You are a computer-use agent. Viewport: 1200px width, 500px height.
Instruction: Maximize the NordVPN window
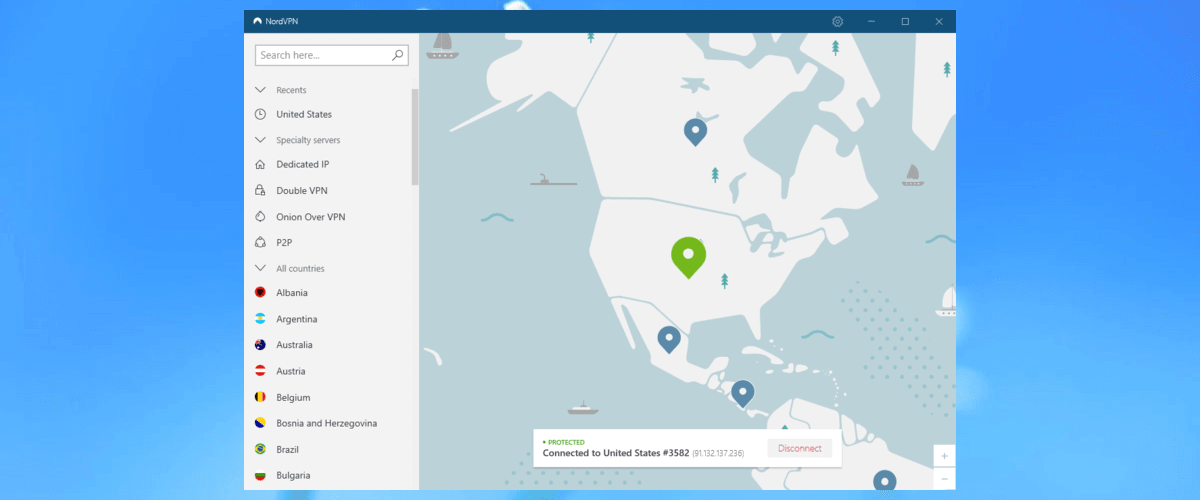[905, 21]
